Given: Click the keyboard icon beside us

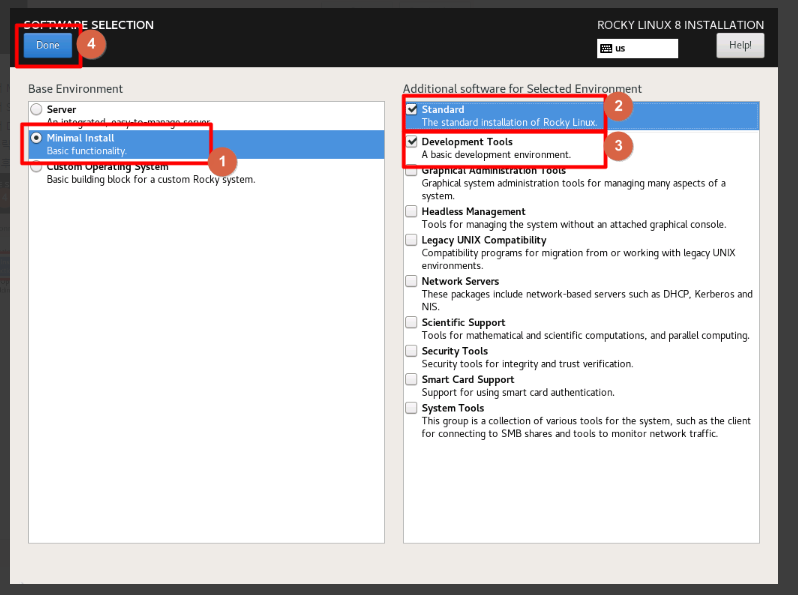Looking at the screenshot, I should point(606,48).
